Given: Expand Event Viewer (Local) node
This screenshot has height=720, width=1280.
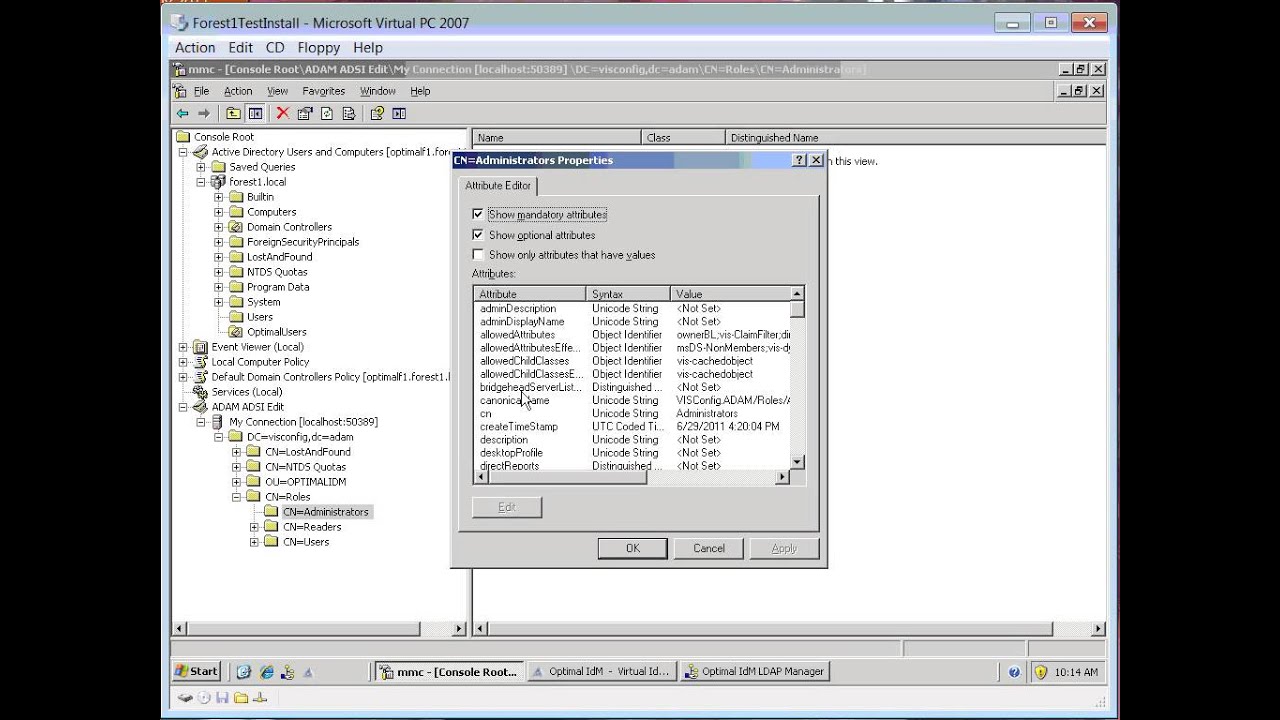Looking at the screenshot, I should coord(183,347).
